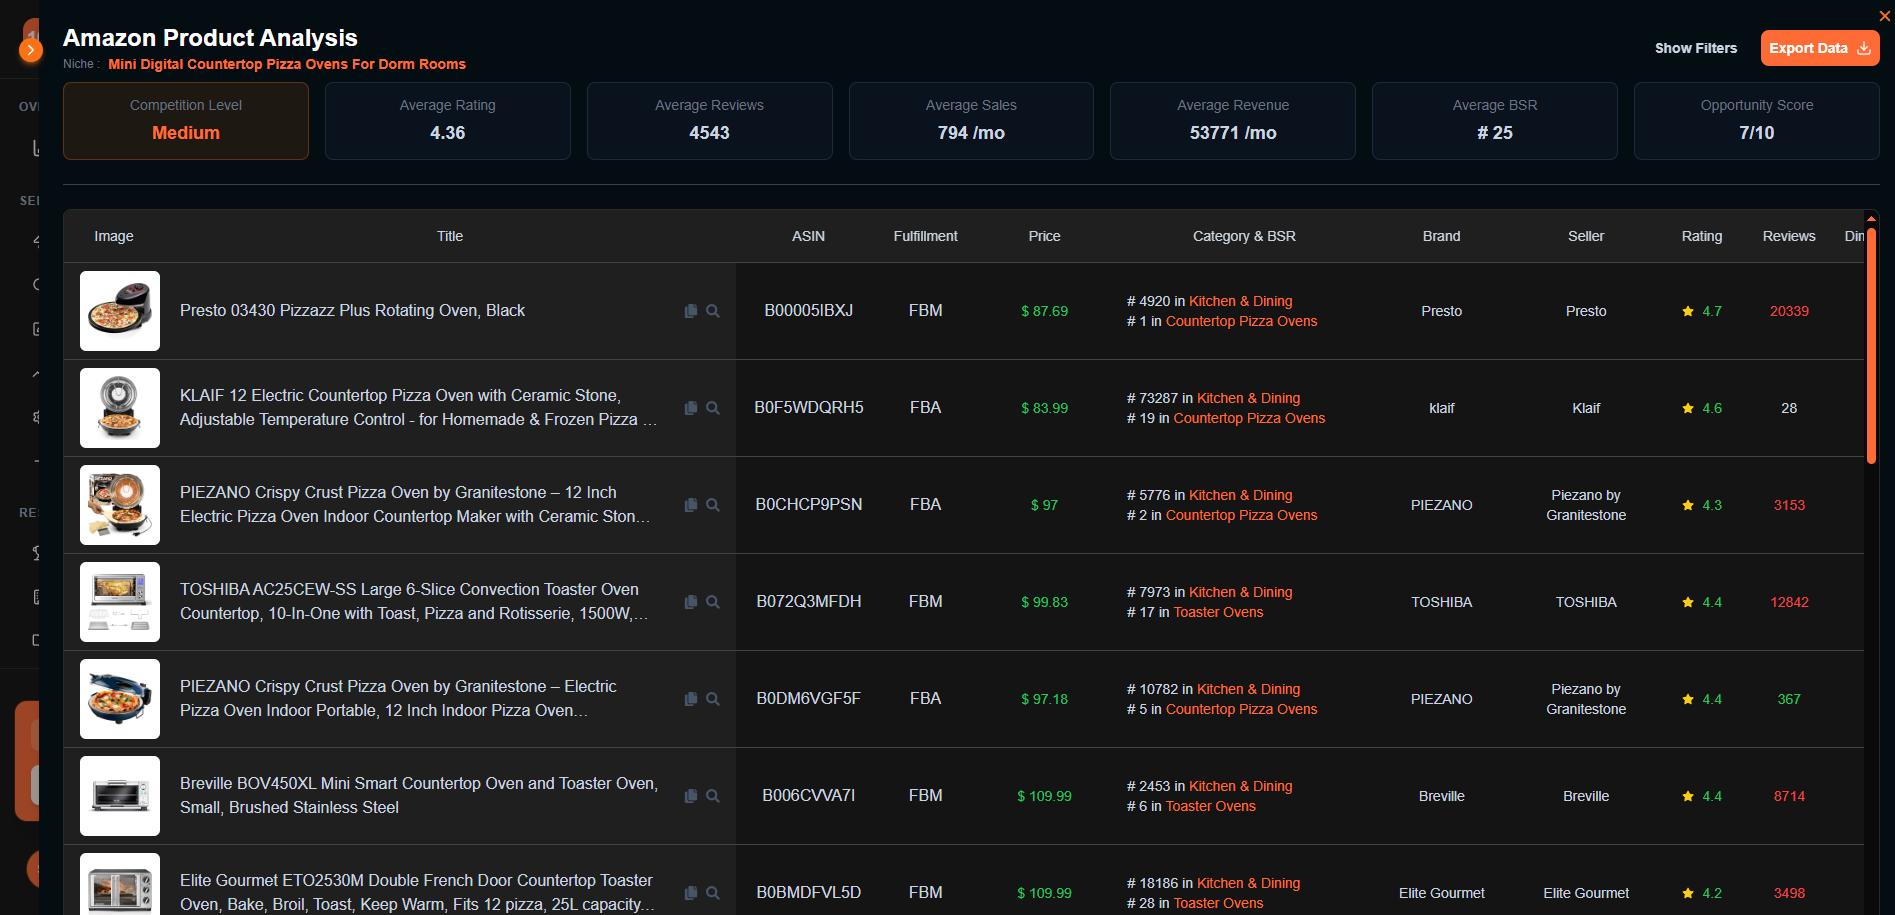
Task: Copy title of PIEZANO Portable row B0DM6VGF5F
Action: click(x=691, y=699)
